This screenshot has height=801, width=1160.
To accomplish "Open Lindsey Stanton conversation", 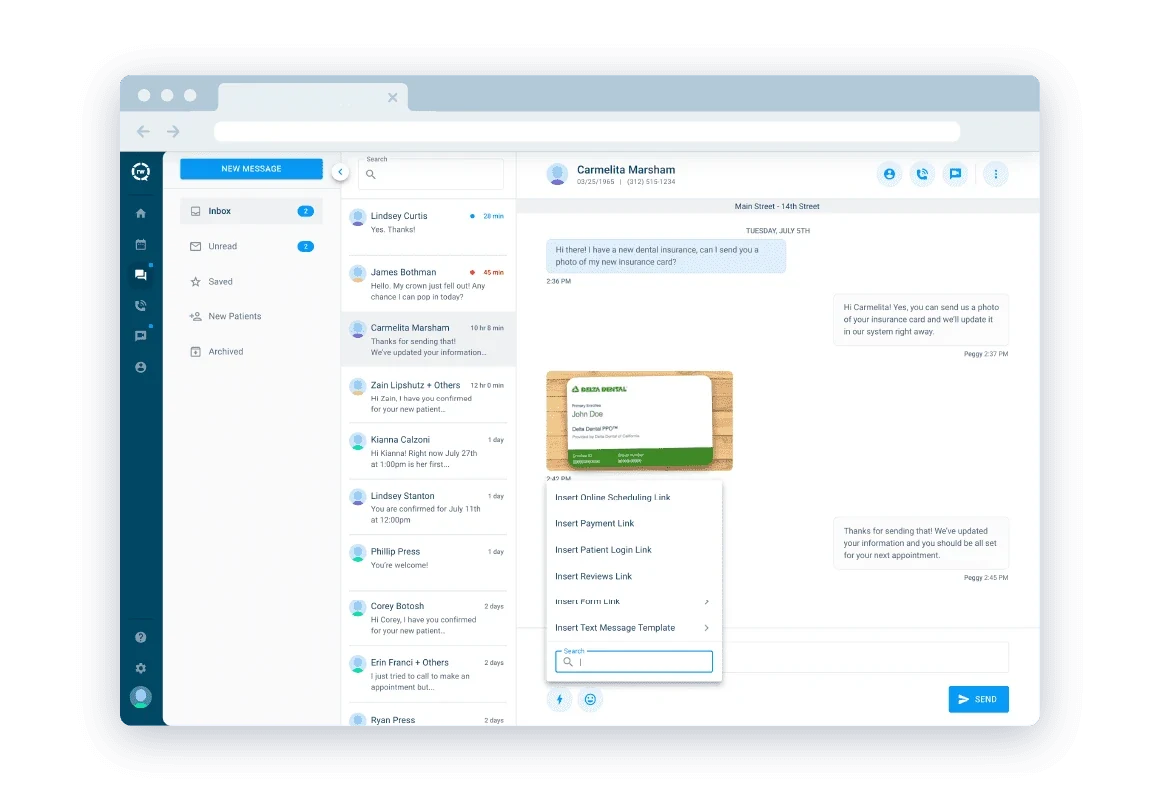I will click(428, 507).
